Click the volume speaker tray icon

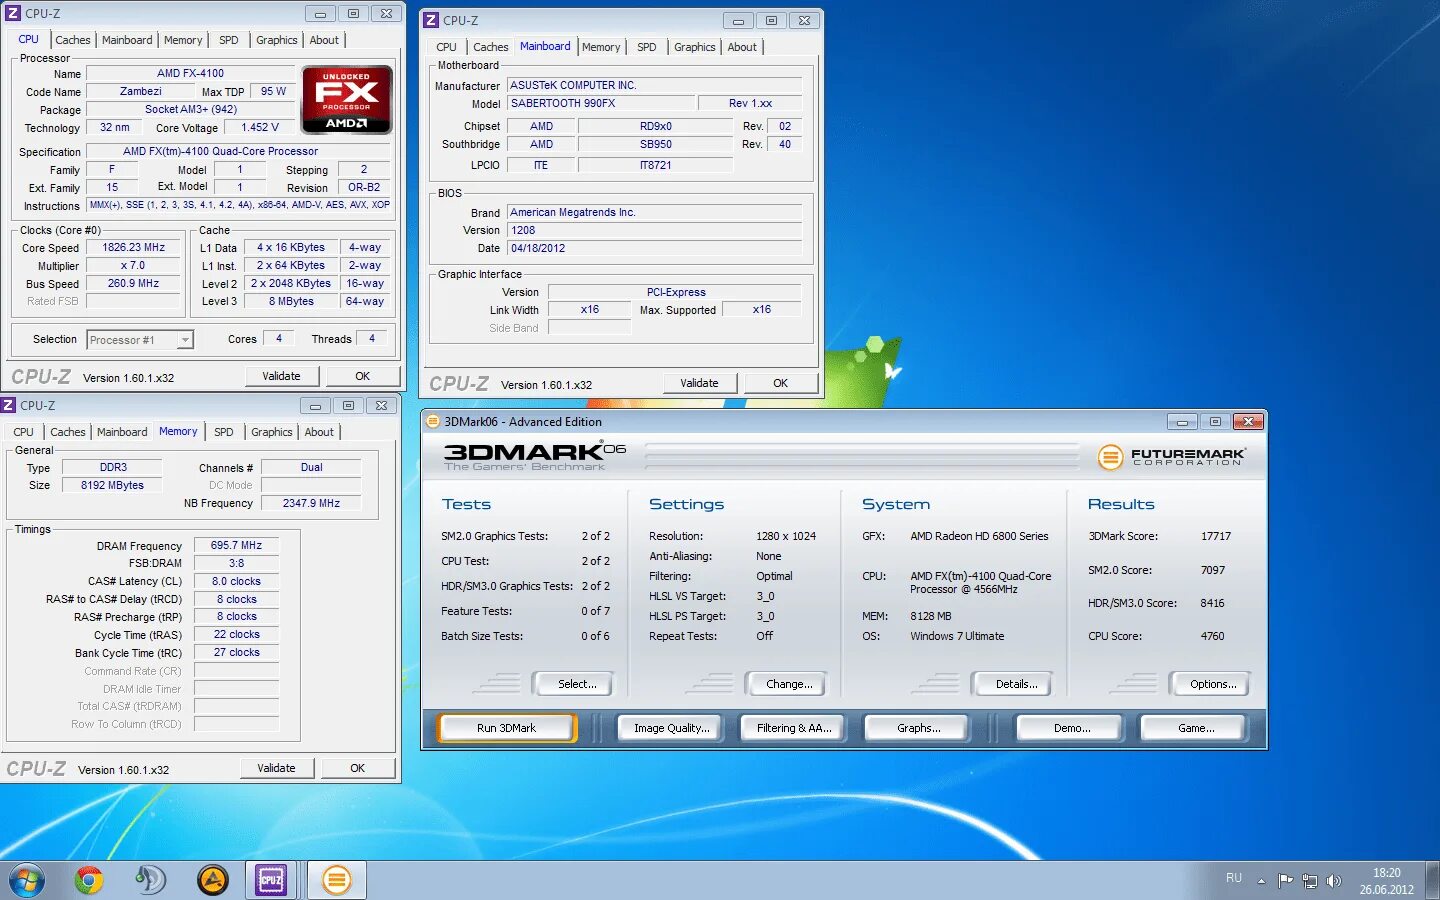[1333, 881]
